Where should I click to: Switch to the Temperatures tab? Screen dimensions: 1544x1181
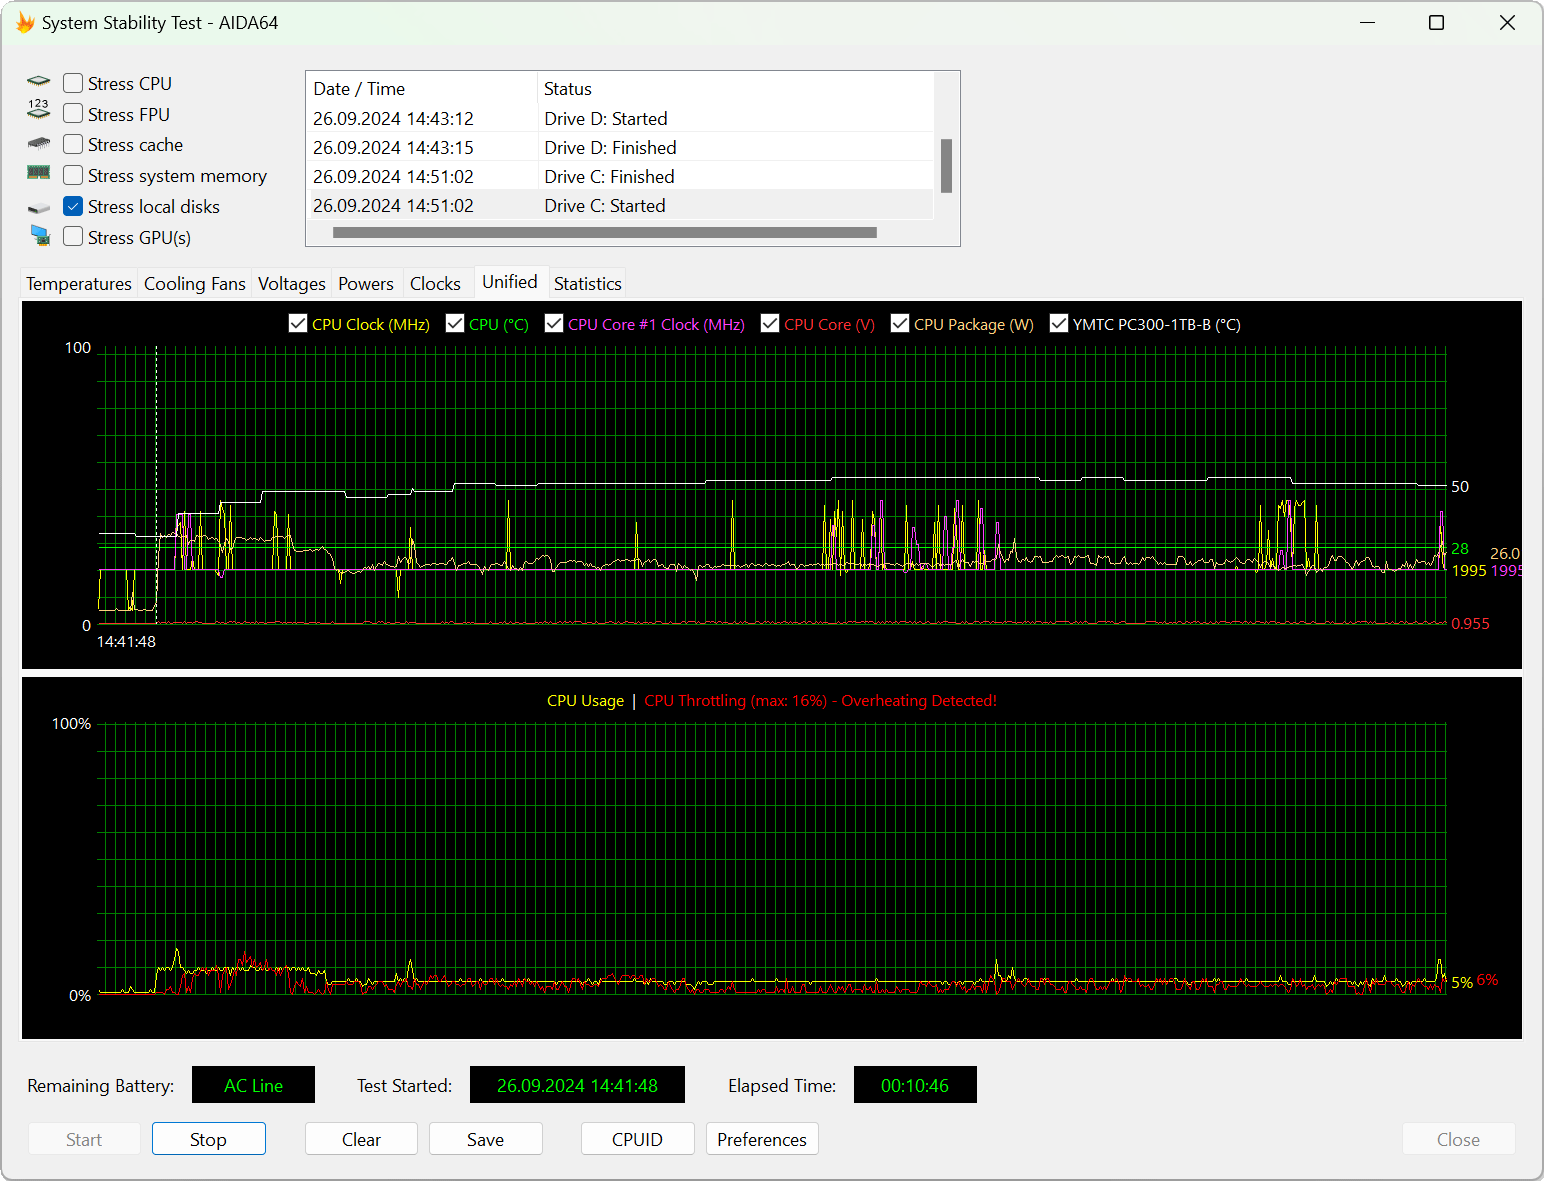click(x=79, y=284)
